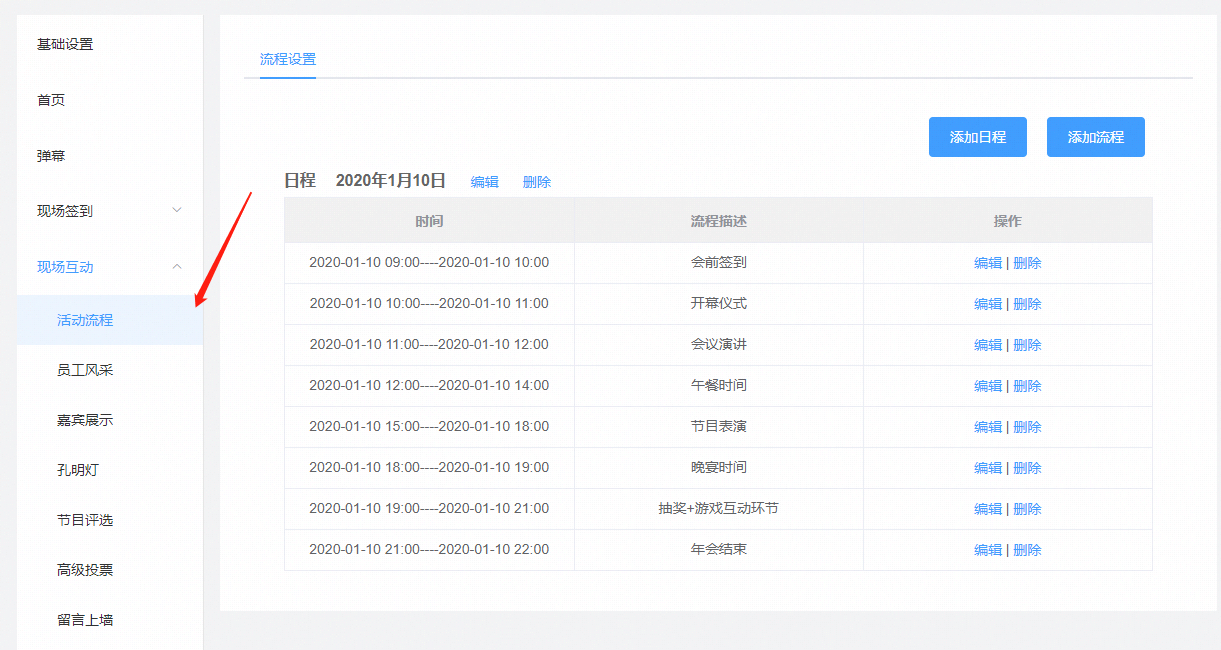The height and width of the screenshot is (650, 1221).
Task: Edit the 开幕仪式 row
Action: pyautogui.click(x=988, y=304)
